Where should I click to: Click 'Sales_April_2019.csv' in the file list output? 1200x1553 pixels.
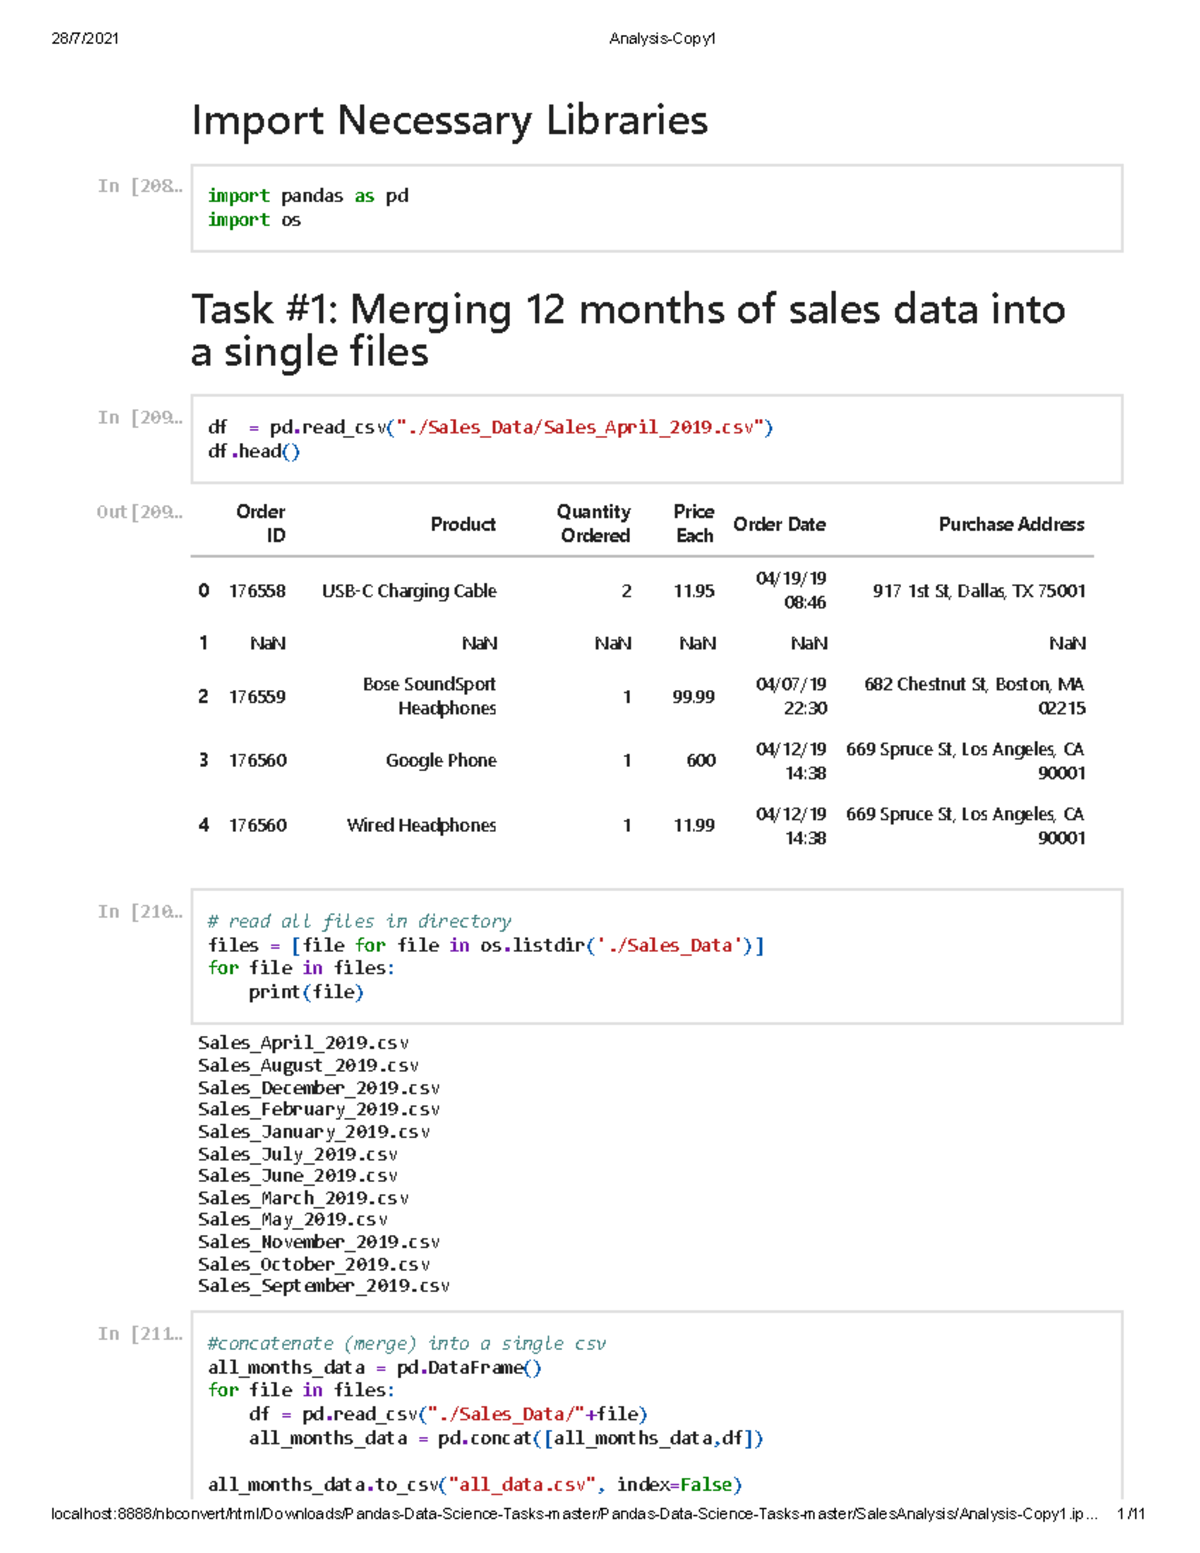click(303, 1042)
